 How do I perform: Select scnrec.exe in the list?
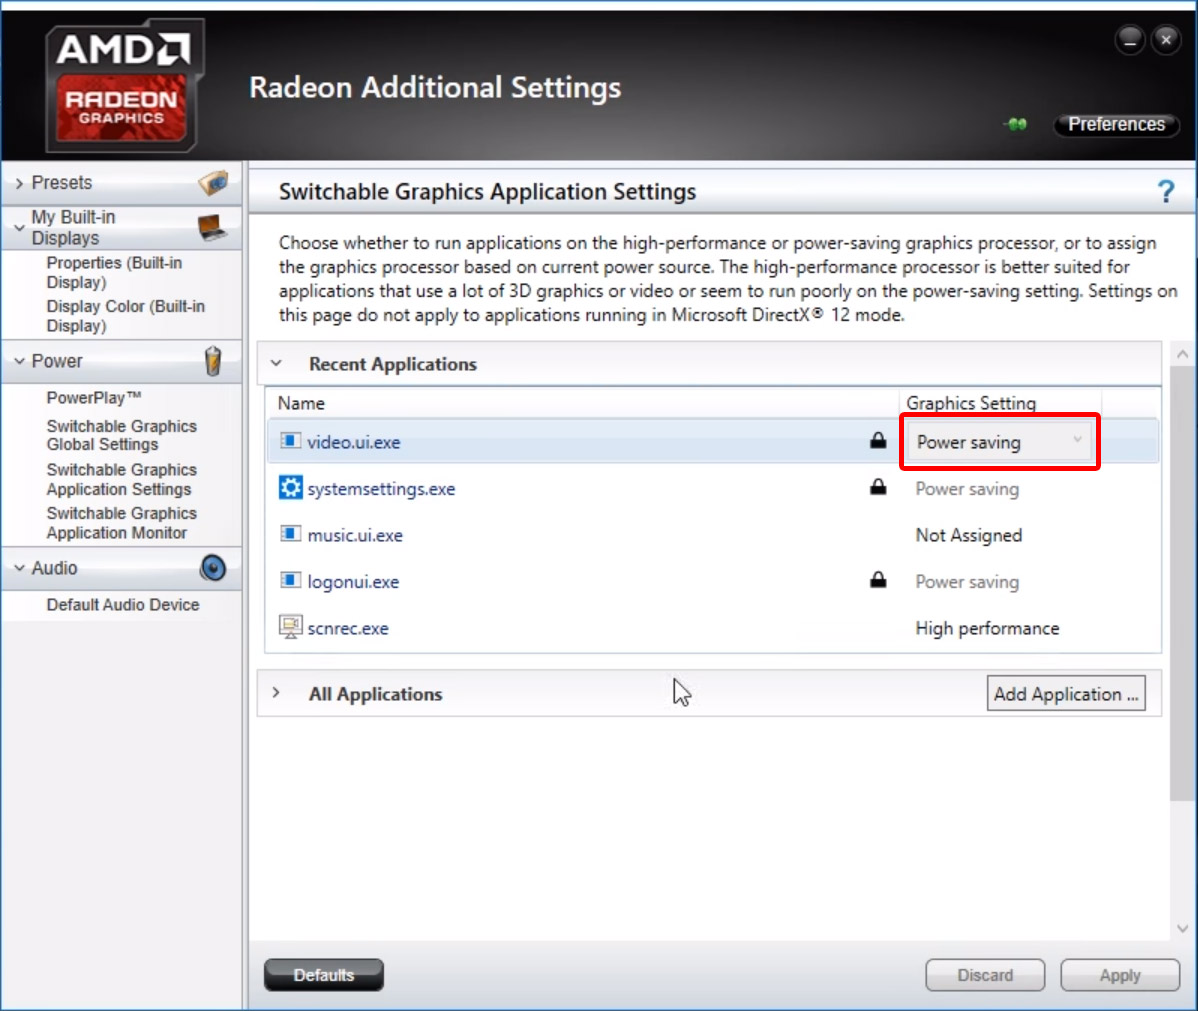[x=712, y=627]
